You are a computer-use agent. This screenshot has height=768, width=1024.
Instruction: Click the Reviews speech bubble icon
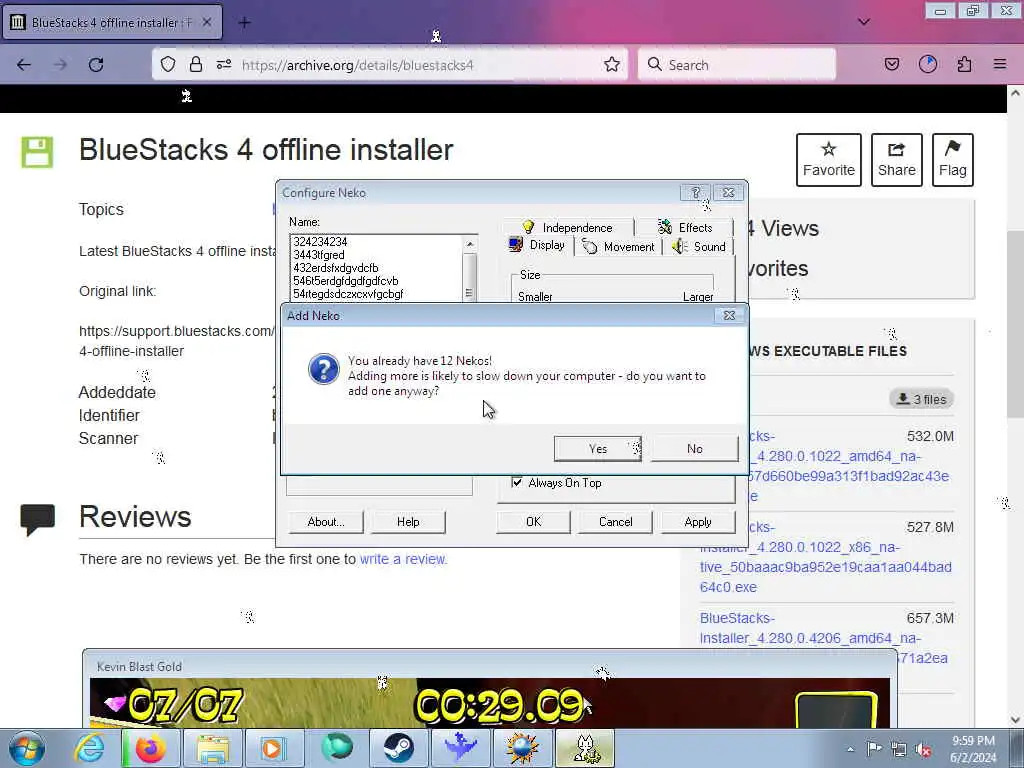point(38,520)
